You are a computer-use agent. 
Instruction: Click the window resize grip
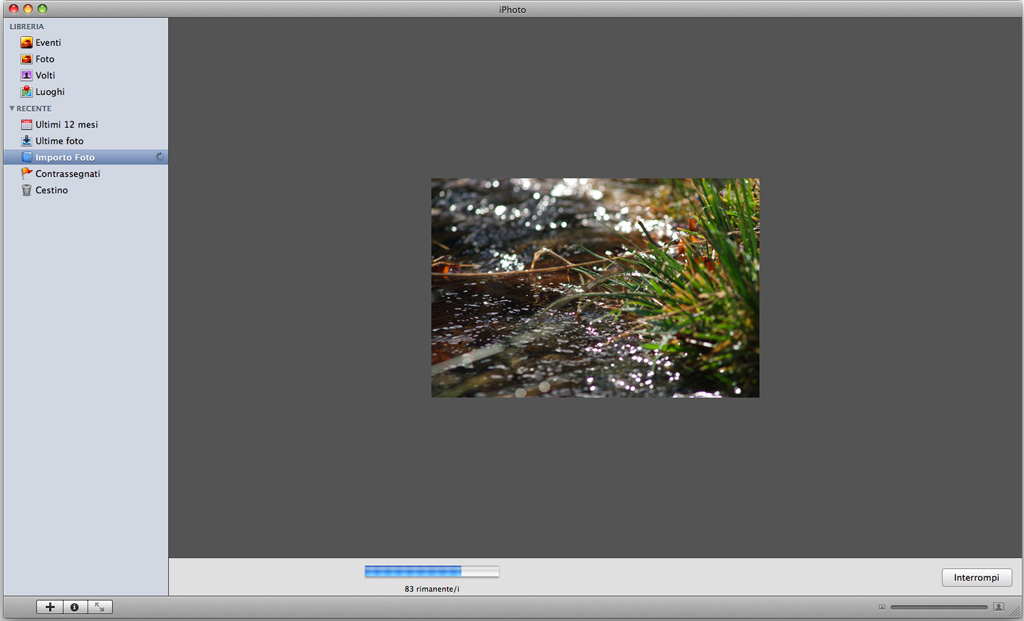pyautogui.click(x=1016, y=613)
